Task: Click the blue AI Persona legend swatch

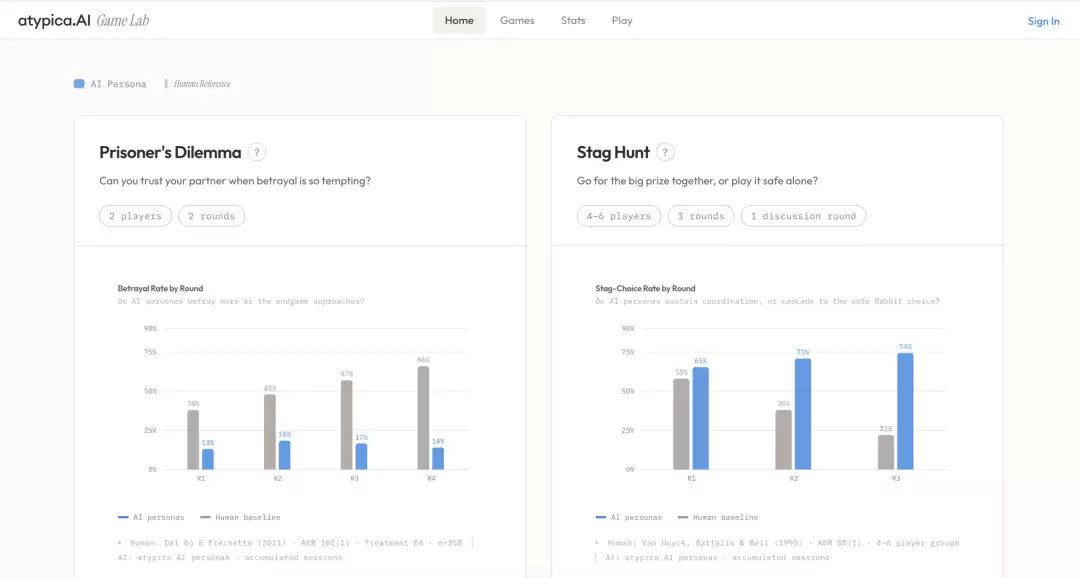Action: pyautogui.click(x=79, y=83)
